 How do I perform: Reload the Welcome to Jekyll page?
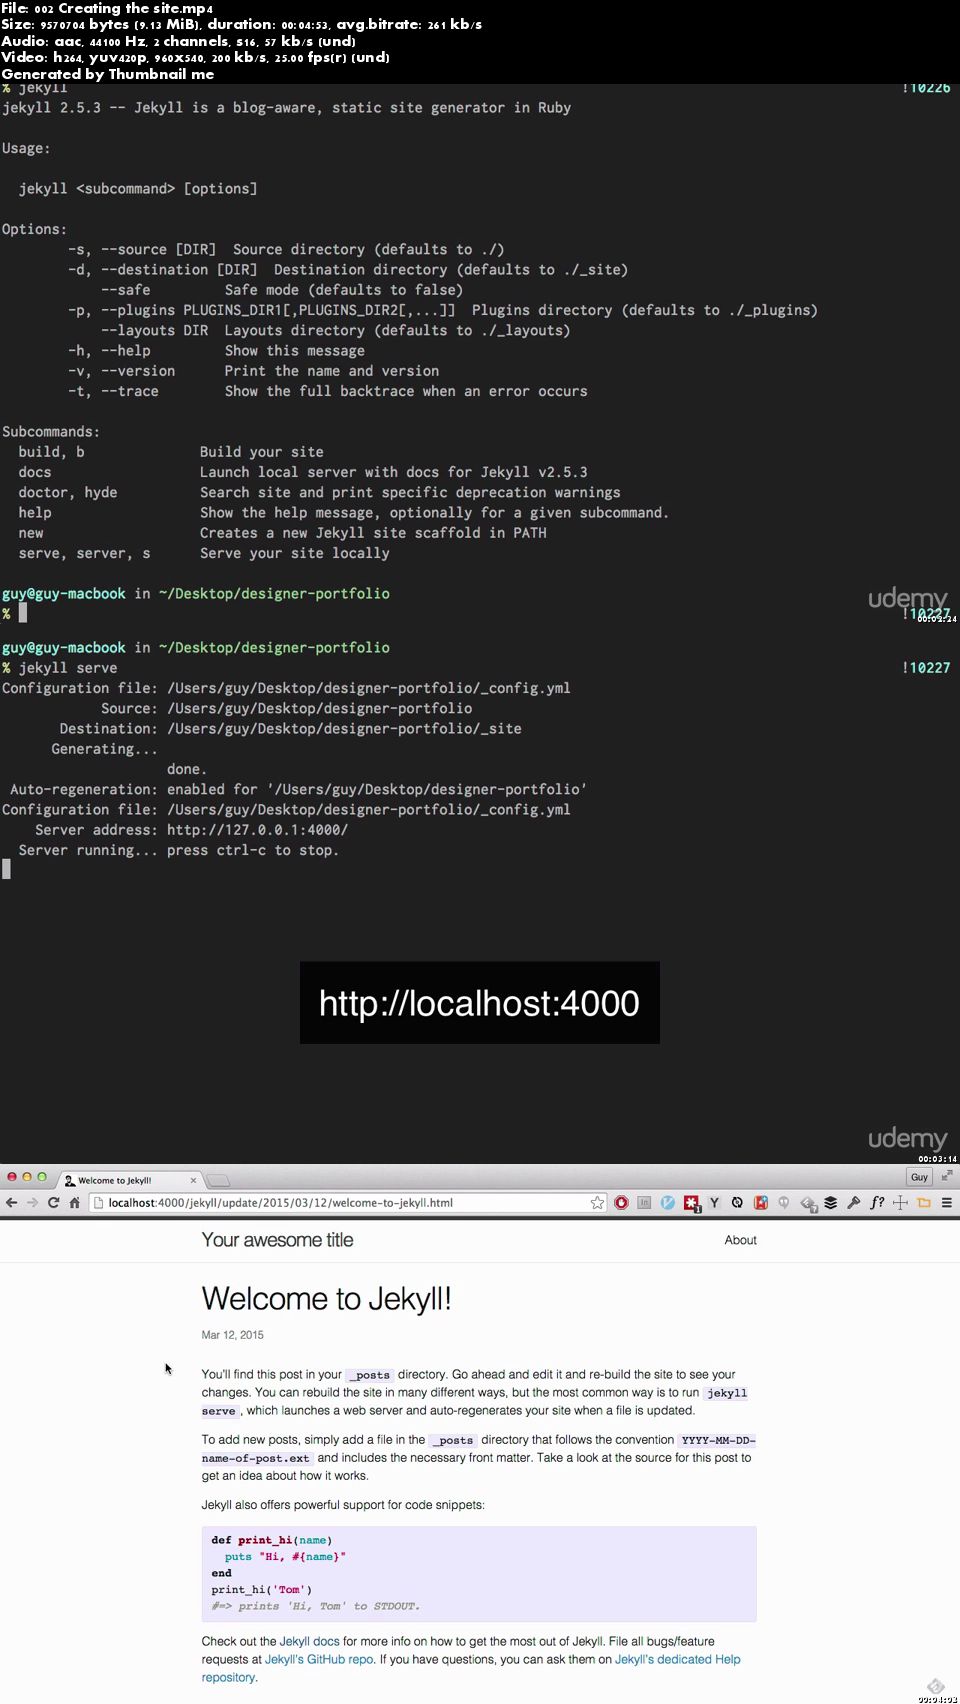coord(53,1203)
